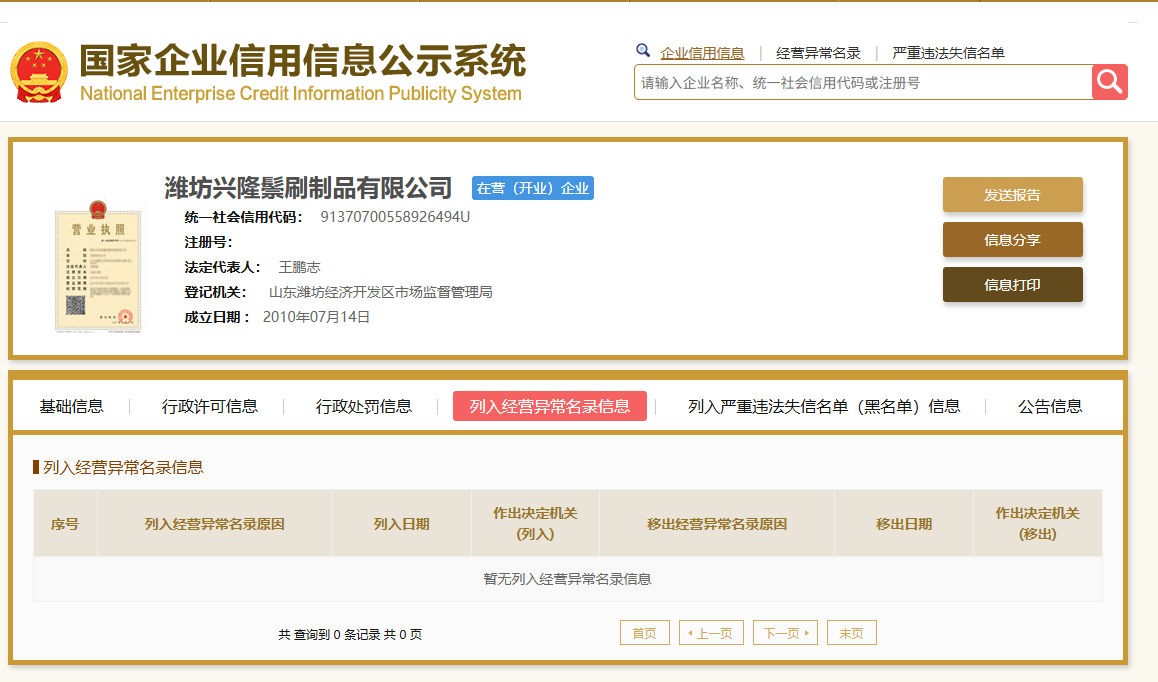Image resolution: width=1158 pixels, height=682 pixels.
Task: Click the 发送报告 button
Action: (x=1013, y=195)
